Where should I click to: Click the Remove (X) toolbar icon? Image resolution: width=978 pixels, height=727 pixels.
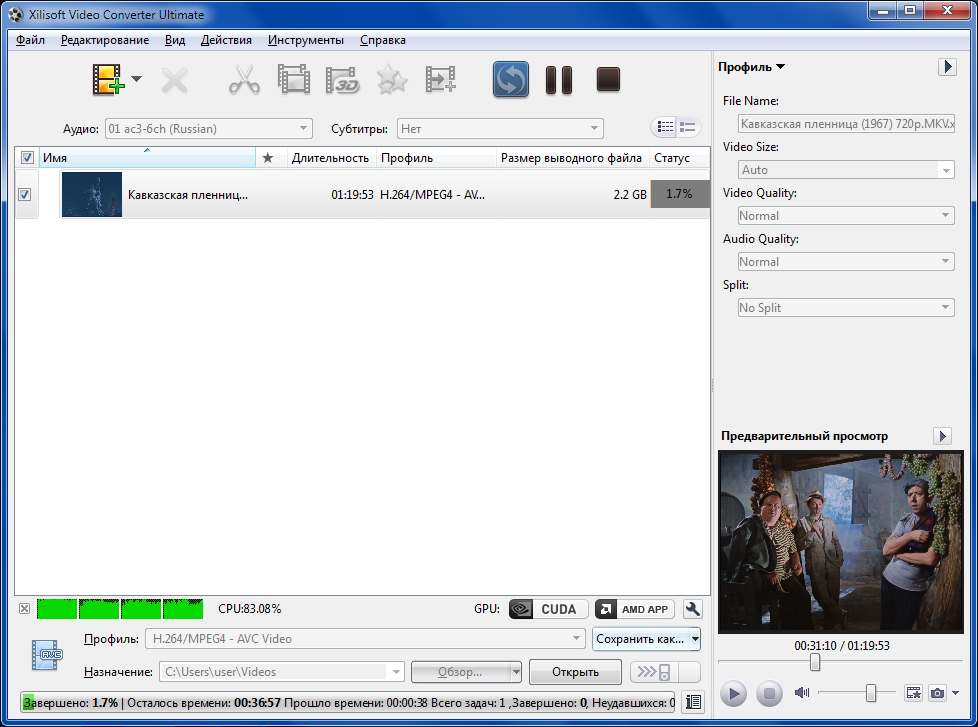(175, 80)
